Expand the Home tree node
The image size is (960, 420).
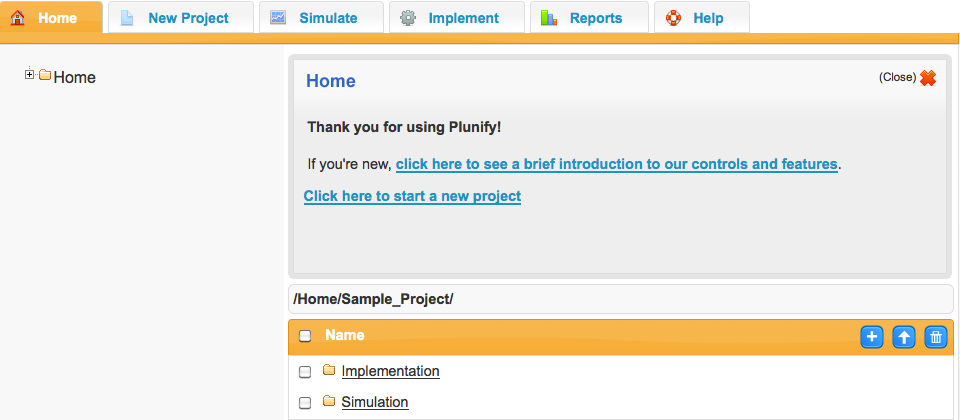pos(29,74)
